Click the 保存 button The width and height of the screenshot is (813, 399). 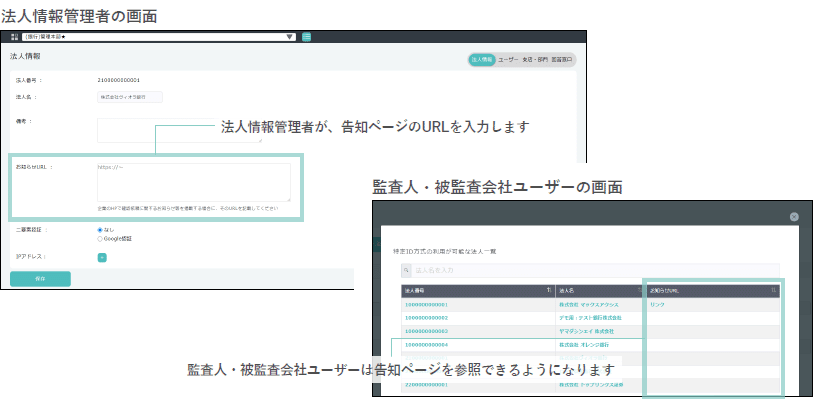click(40, 279)
